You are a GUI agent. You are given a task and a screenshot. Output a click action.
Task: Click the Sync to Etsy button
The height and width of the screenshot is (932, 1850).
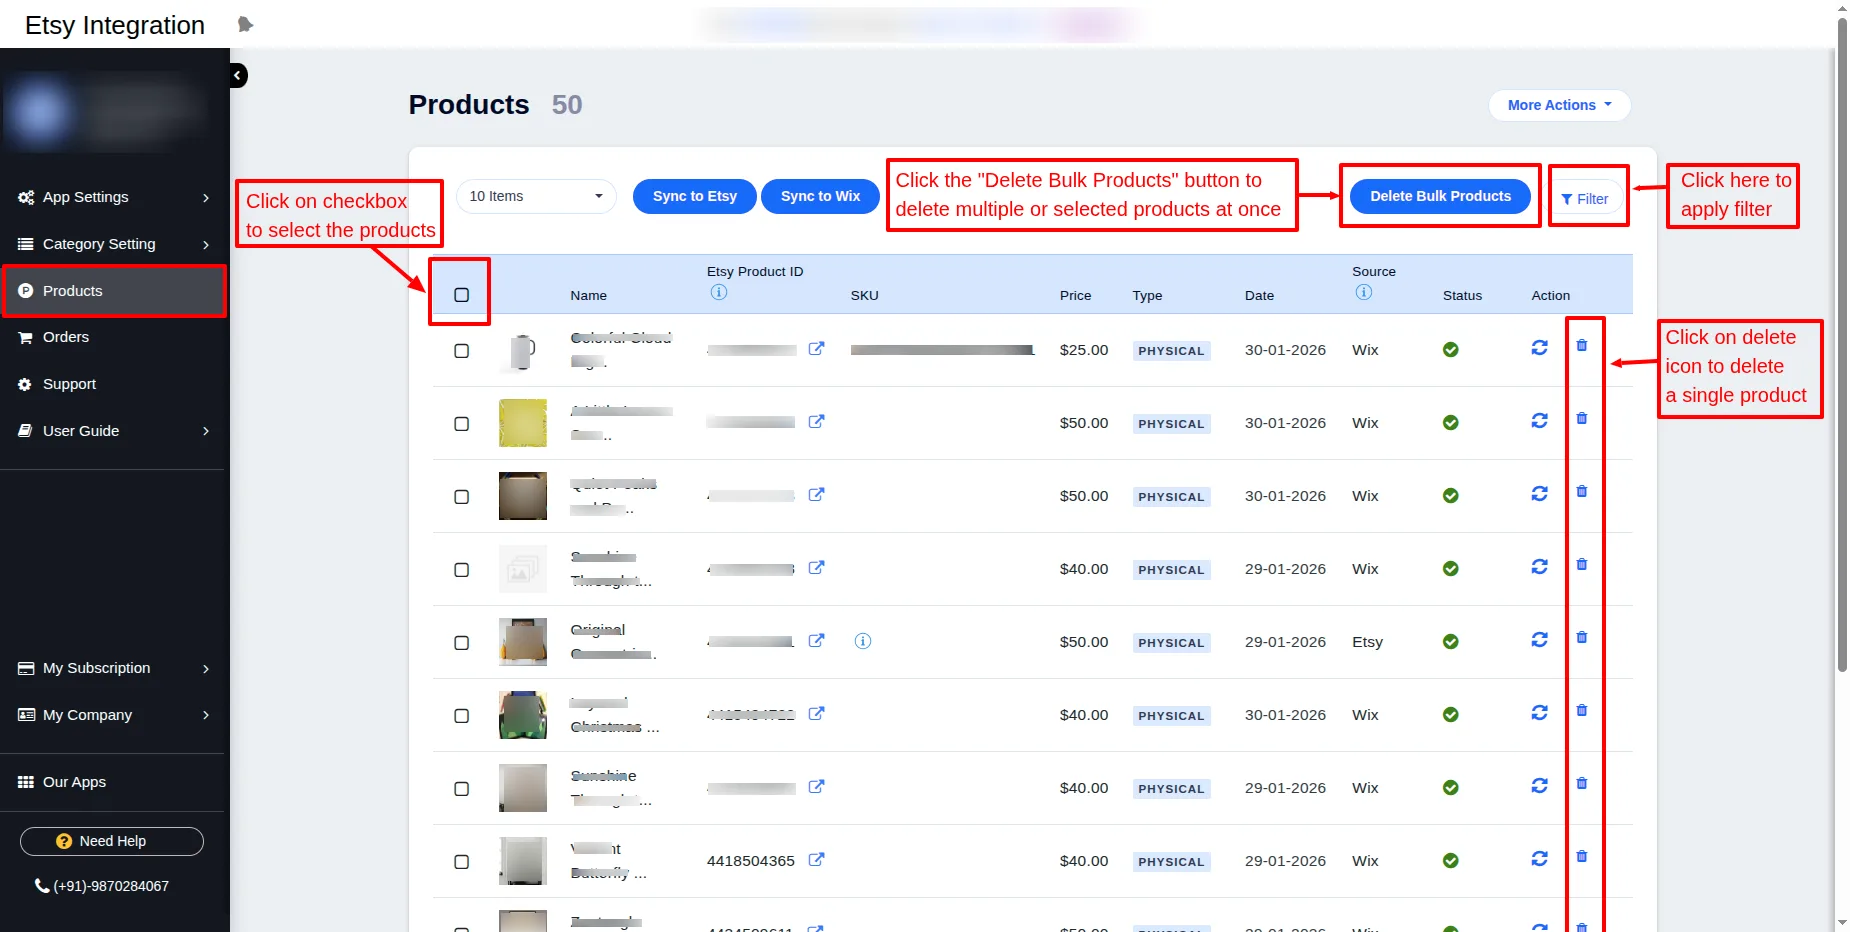coord(694,196)
